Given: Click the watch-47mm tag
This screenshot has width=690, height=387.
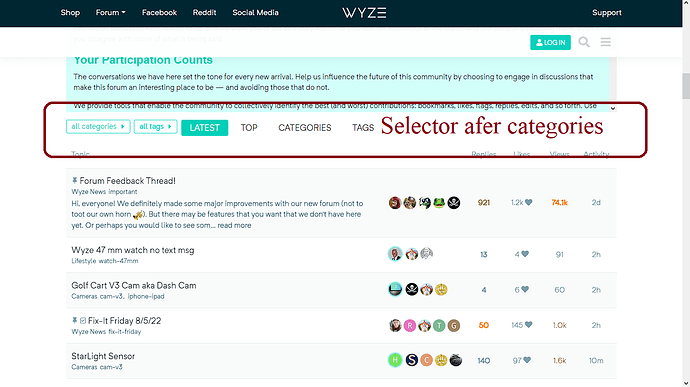Looking at the screenshot, I should 118,261.
